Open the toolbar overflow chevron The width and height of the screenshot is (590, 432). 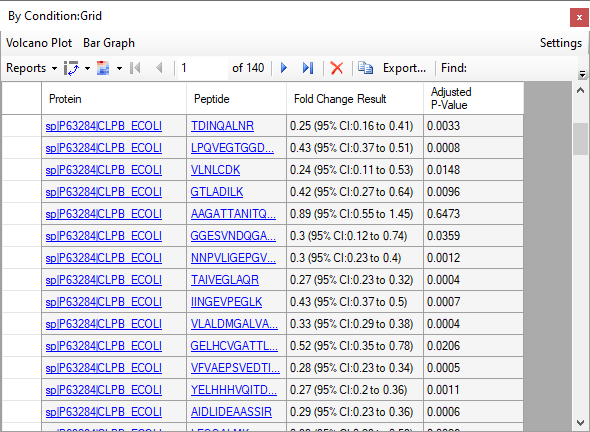(582, 74)
